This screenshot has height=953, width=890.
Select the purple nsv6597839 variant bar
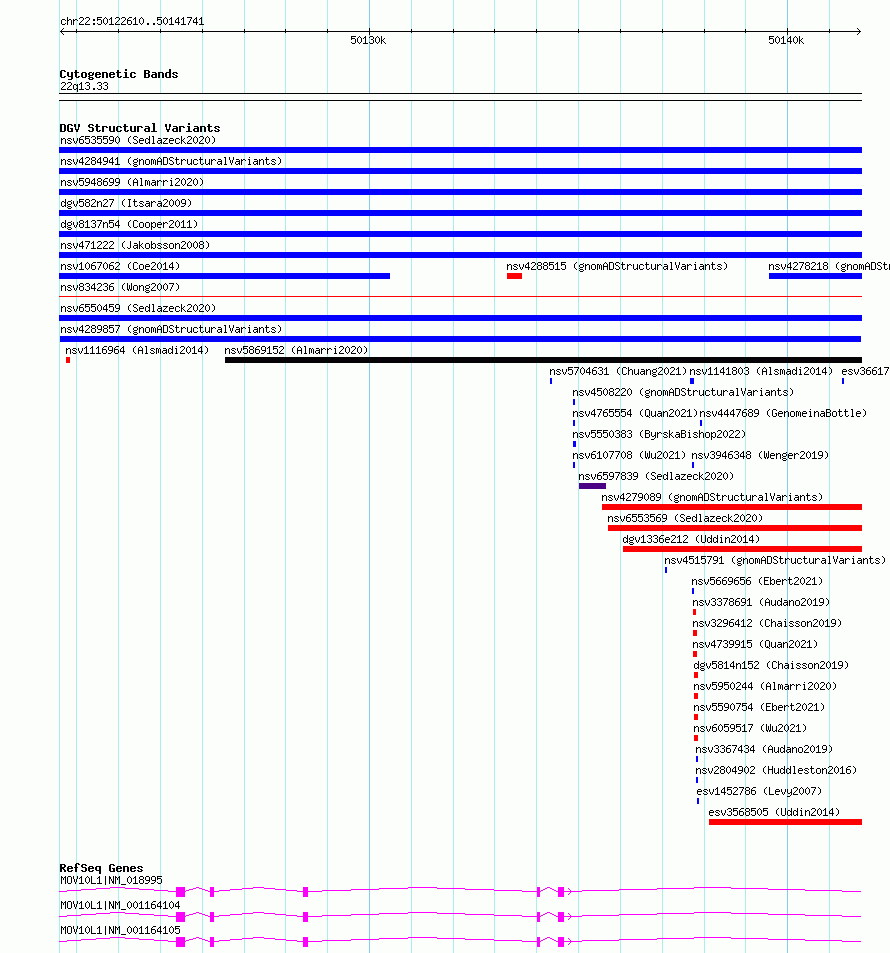(x=592, y=486)
